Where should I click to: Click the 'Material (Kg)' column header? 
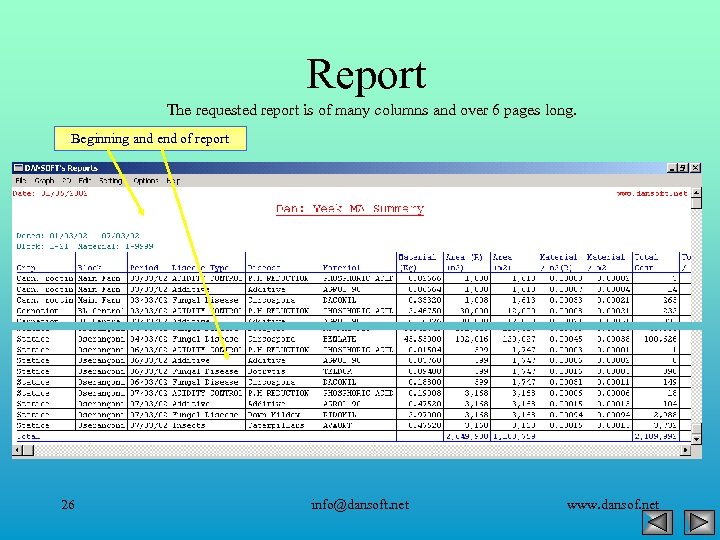tap(417, 262)
